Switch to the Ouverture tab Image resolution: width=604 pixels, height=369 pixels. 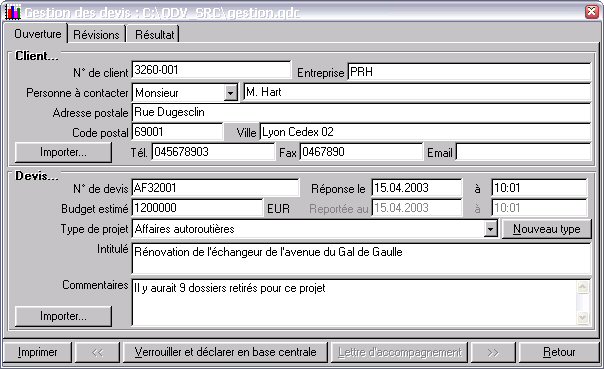click(37, 34)
